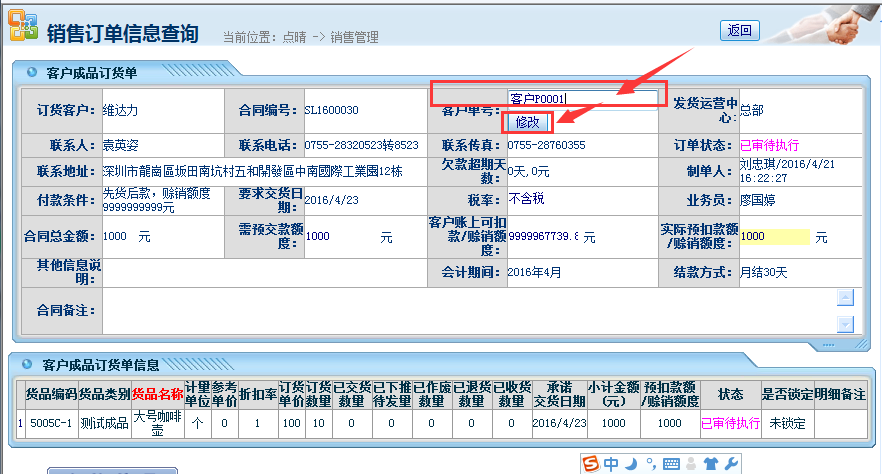Screen dimensions: 882x474
Task: Click the 货品编码 column header
Action: pyautogui.click(x=51, y=394)
